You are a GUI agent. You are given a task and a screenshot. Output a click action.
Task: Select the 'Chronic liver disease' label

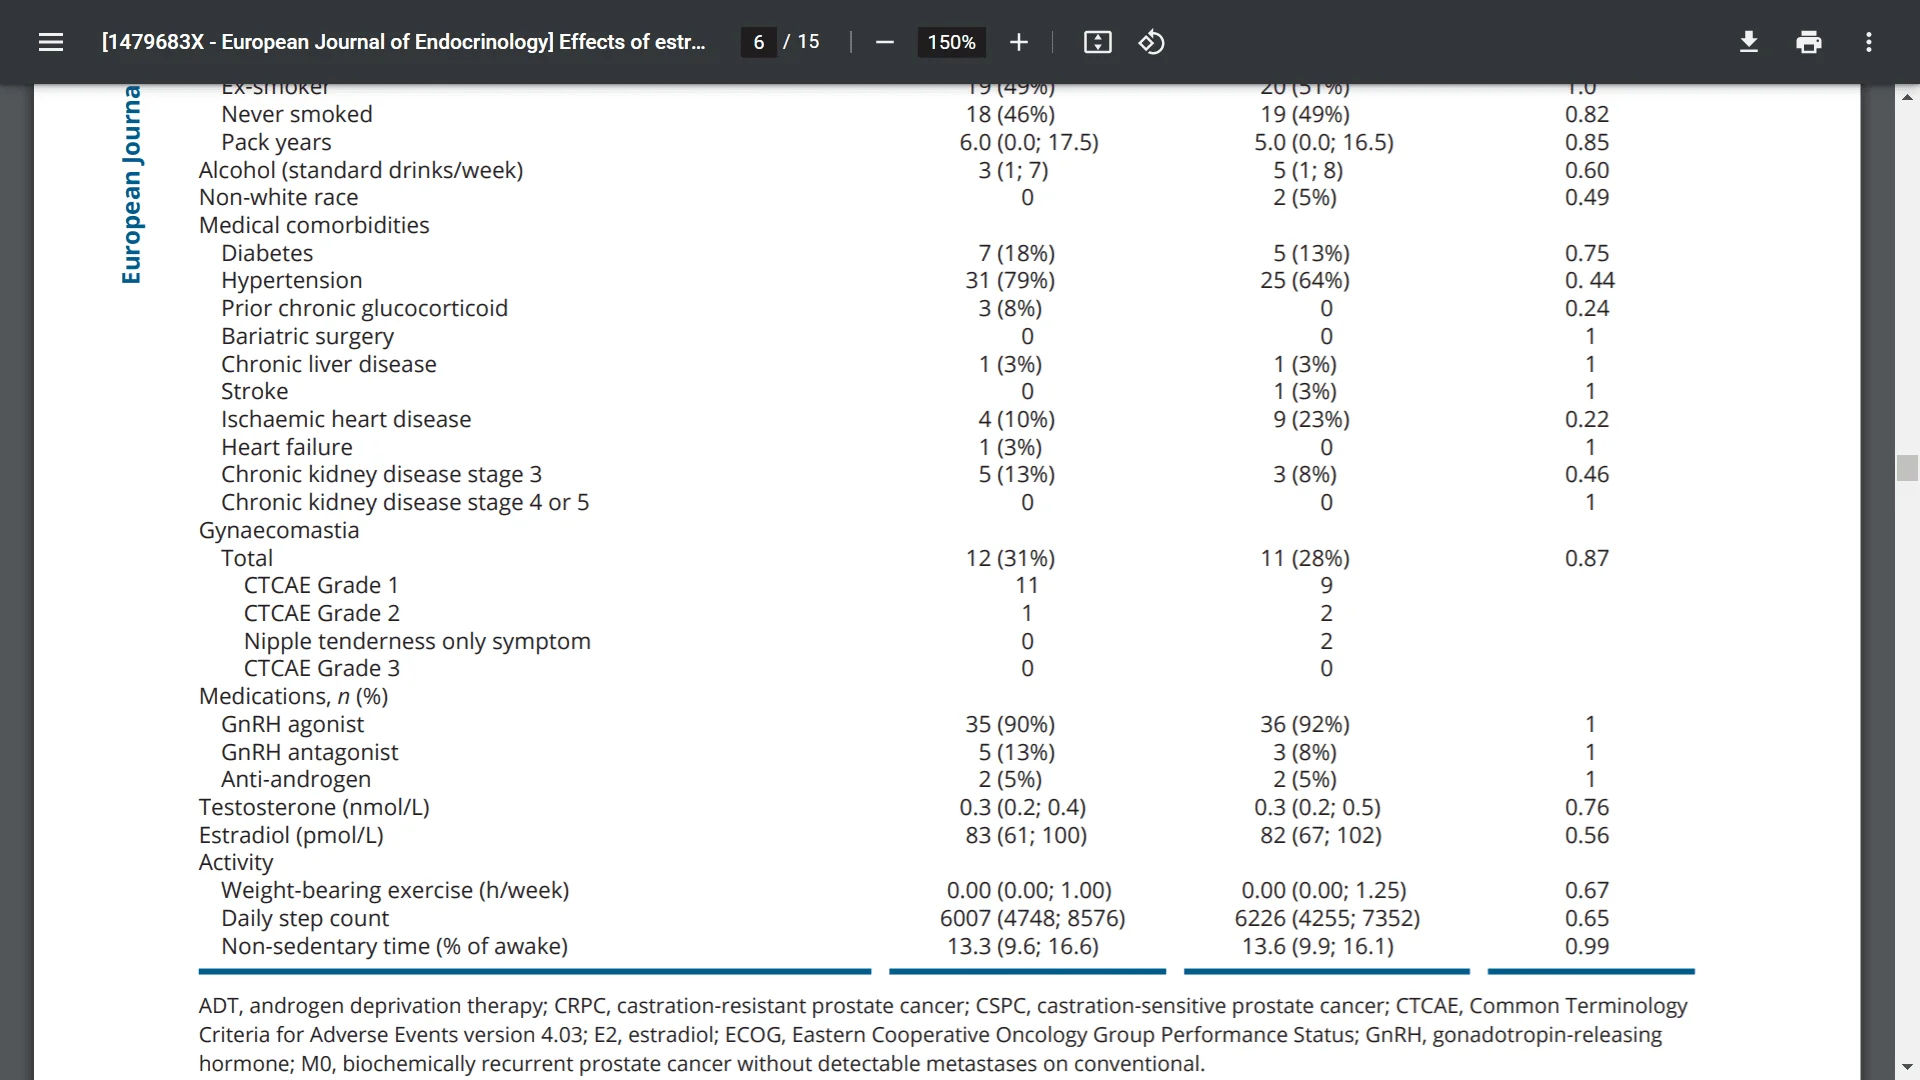[x=329, y=364]
